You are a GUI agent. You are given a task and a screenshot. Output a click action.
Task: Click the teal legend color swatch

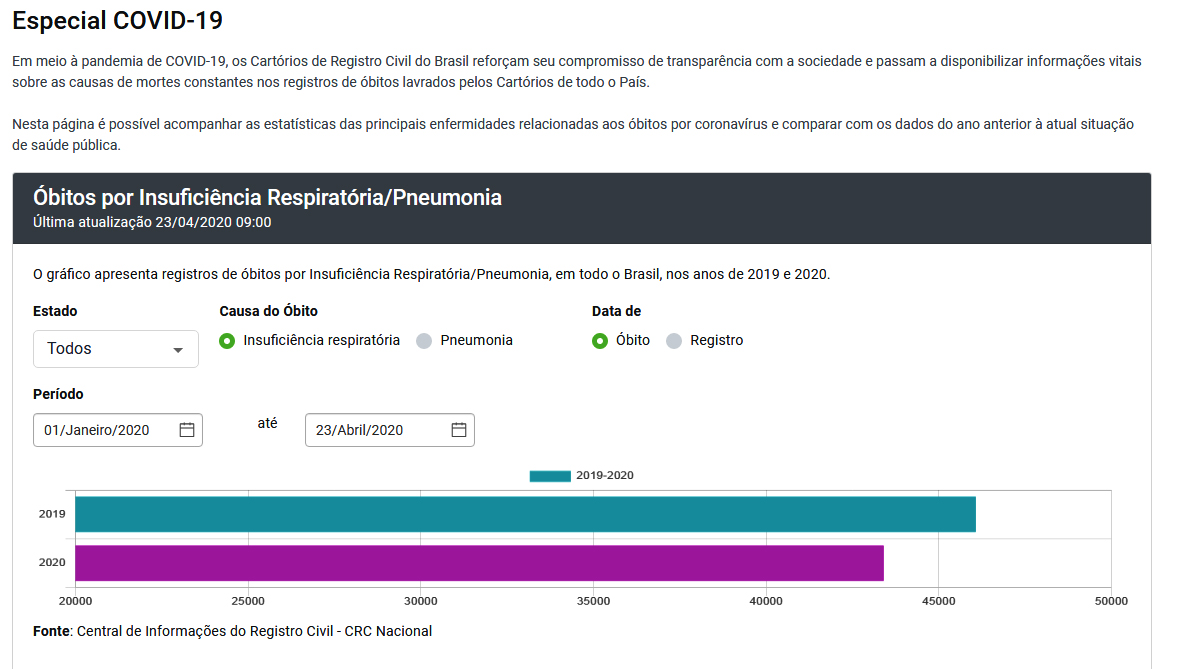click(548, 475)
